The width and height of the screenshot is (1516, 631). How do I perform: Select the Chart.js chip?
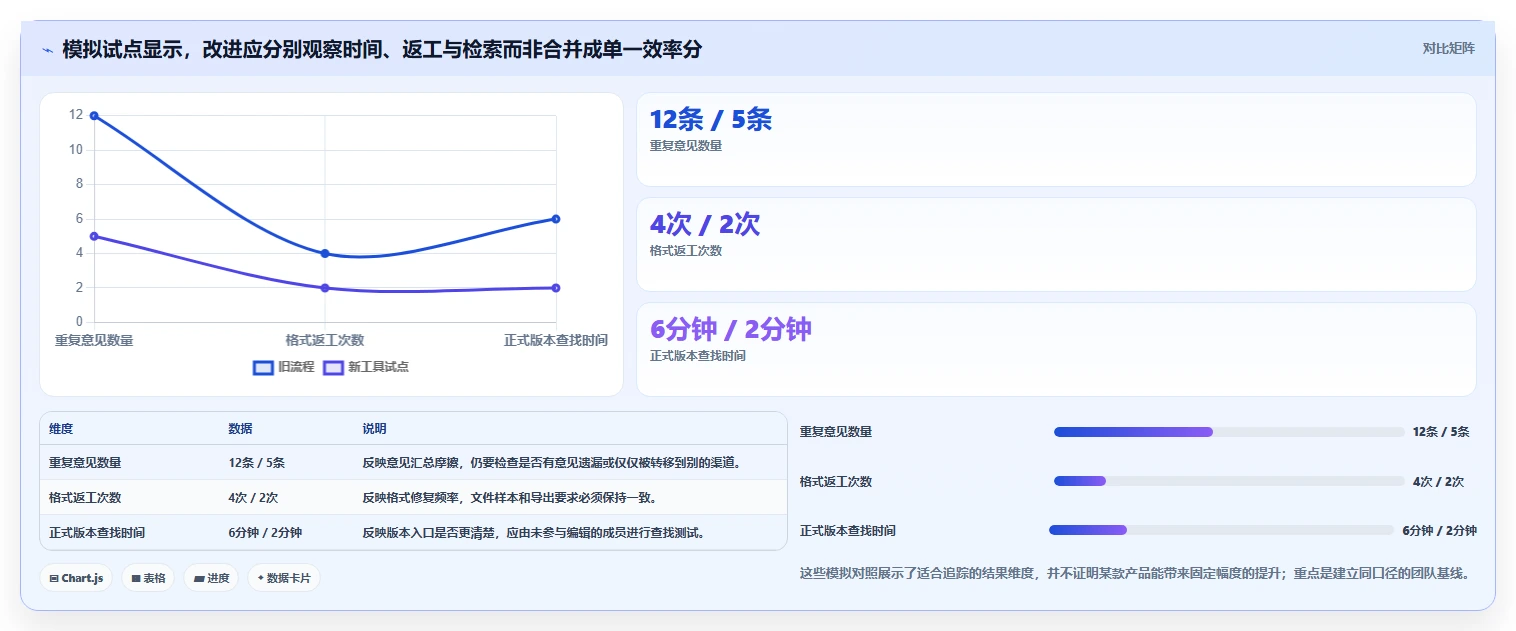click(76, 578)
